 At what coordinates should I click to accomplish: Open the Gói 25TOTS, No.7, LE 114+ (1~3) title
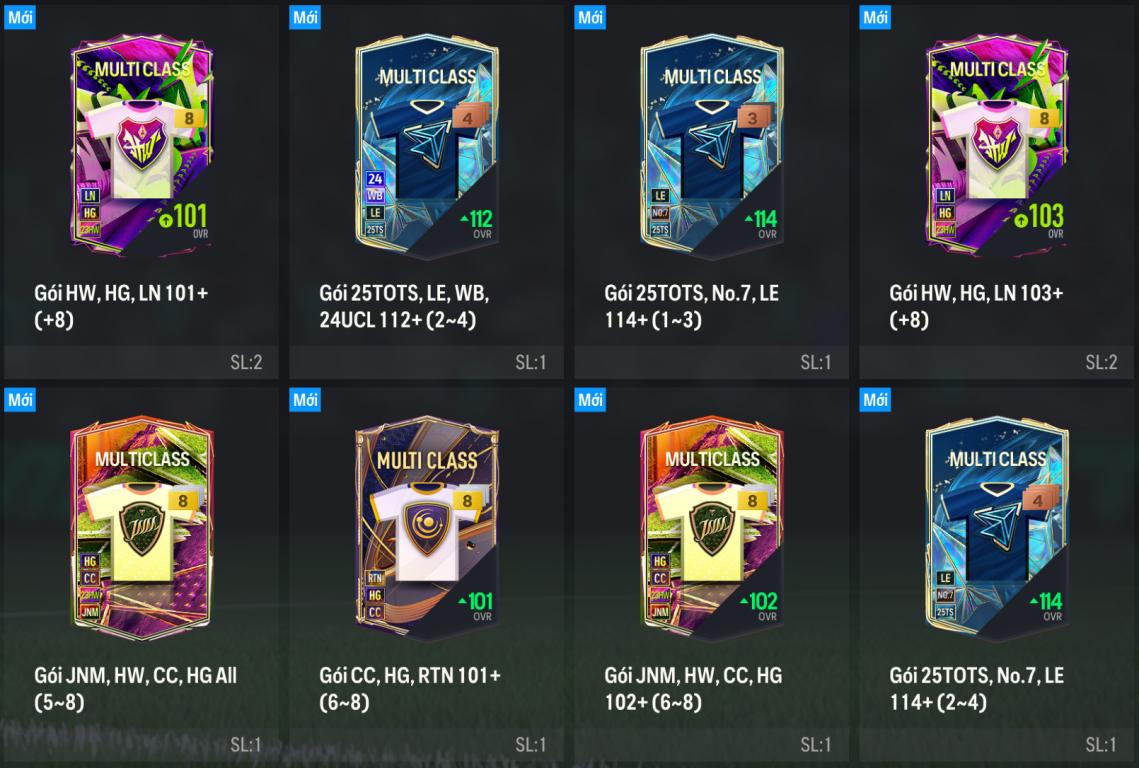692,306
